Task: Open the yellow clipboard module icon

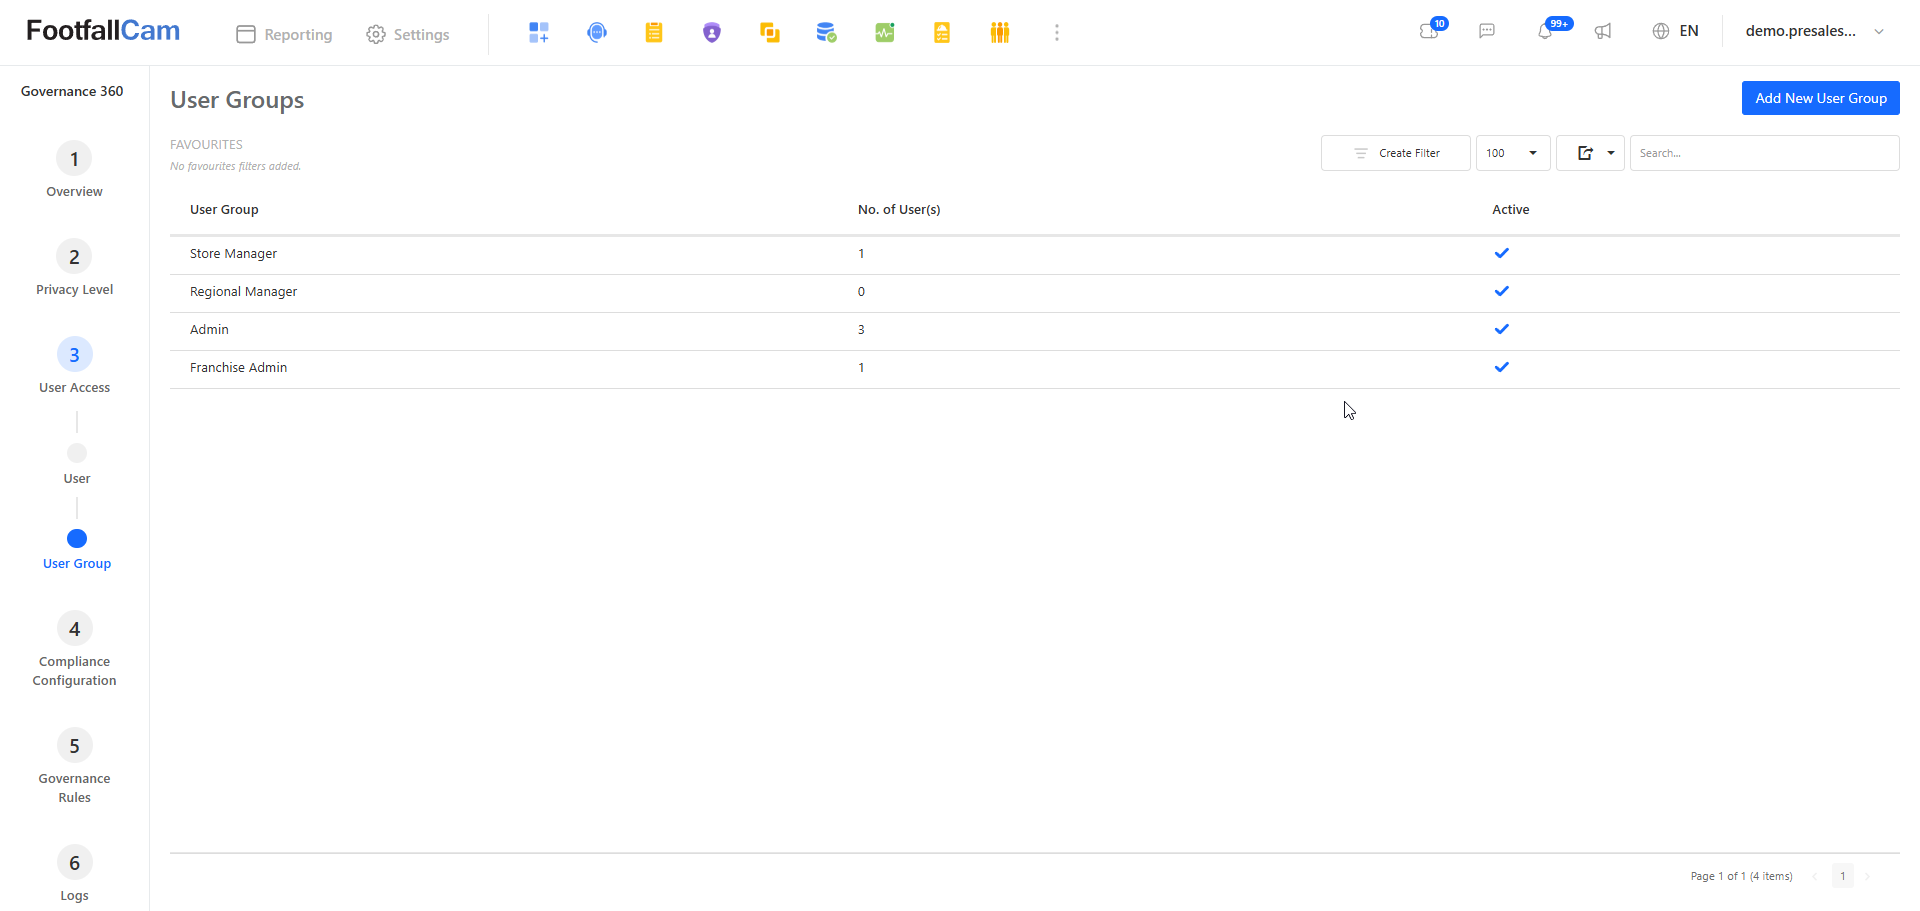Action: (x=654, y=33)
